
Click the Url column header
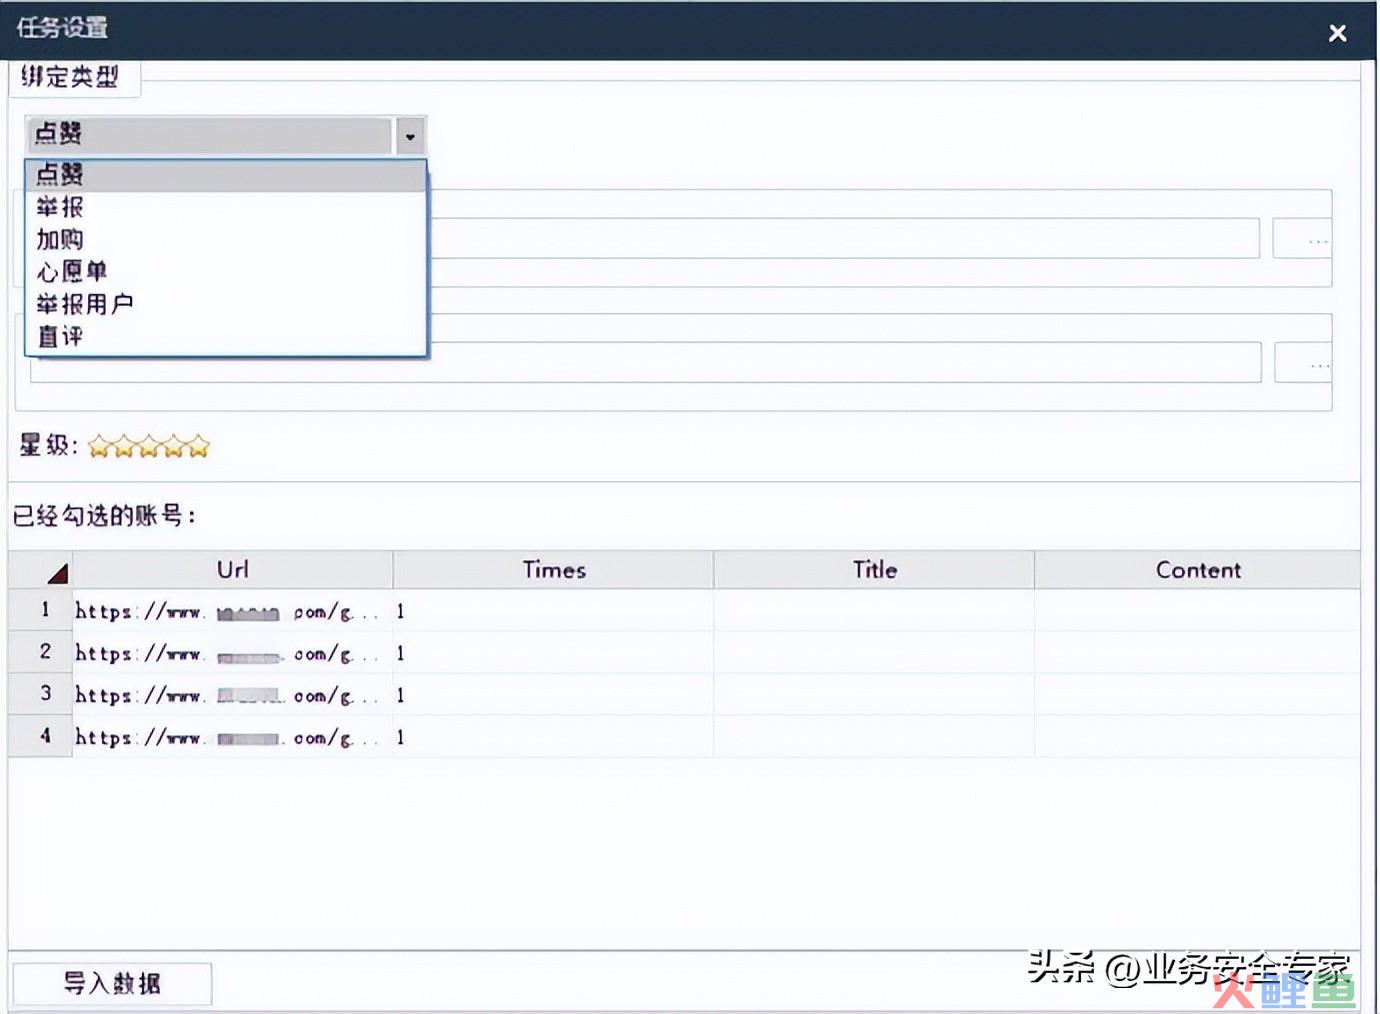click(x=232, y=570)
